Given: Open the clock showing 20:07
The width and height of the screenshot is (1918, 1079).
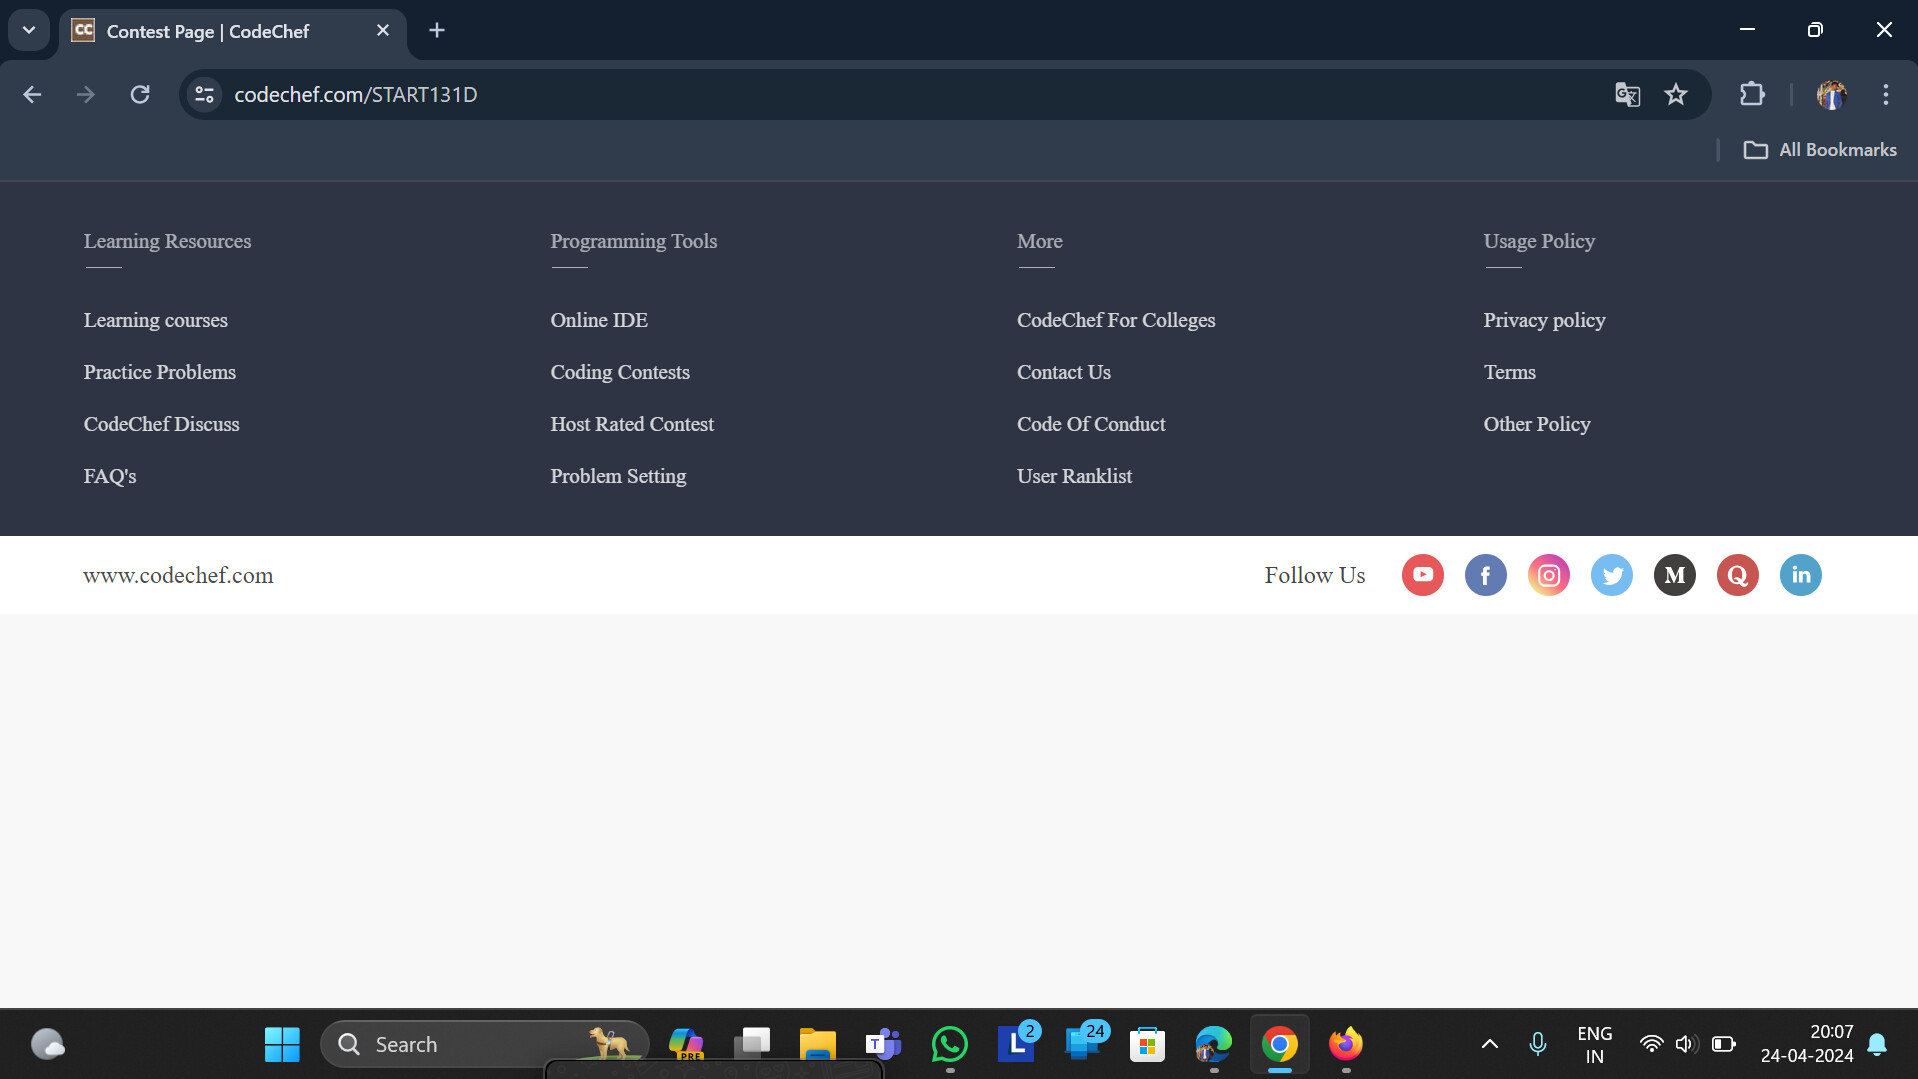Looking at the screenshot, I should (x=1807, y=1044).
